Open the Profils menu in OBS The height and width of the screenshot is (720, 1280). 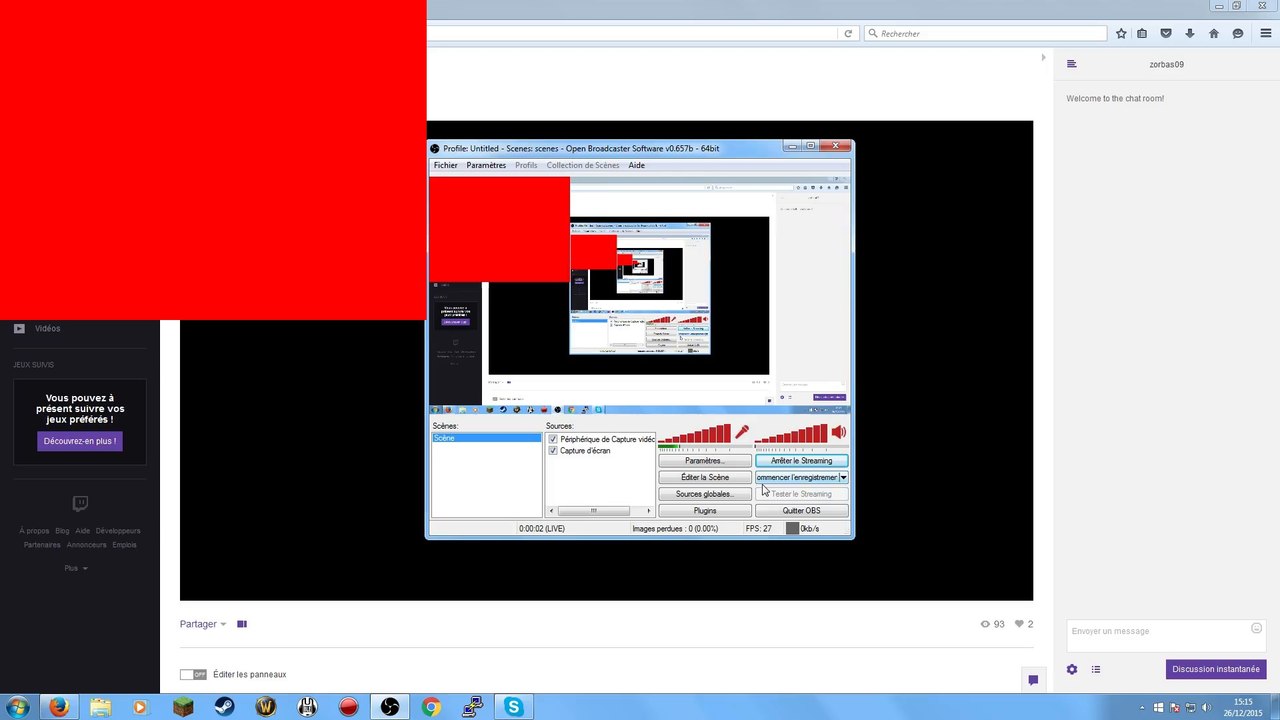pos(526,165)
